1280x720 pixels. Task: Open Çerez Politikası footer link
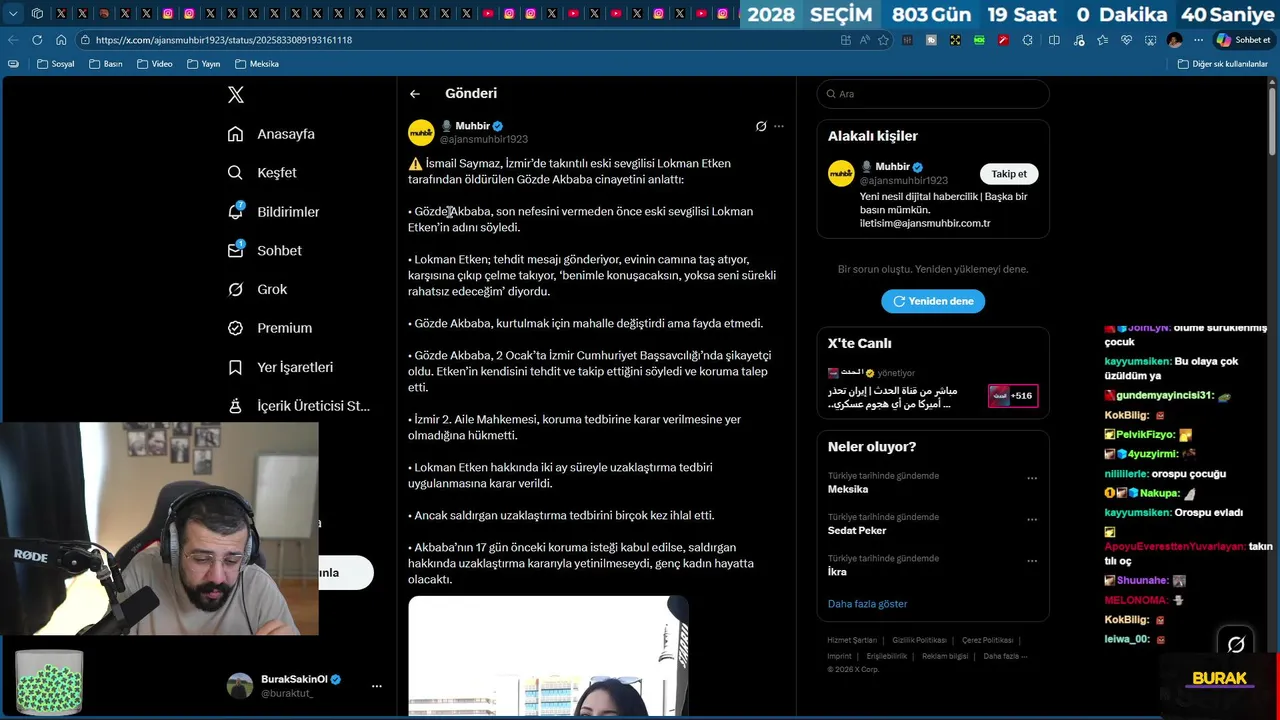click(987, 640)
